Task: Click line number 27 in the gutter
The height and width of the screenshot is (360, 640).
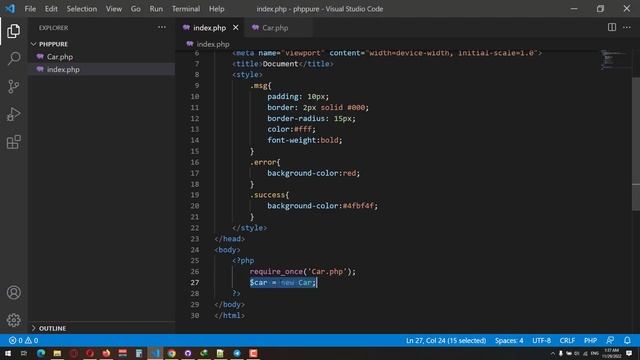Action: pyautogui.click(x=195, y=282)
